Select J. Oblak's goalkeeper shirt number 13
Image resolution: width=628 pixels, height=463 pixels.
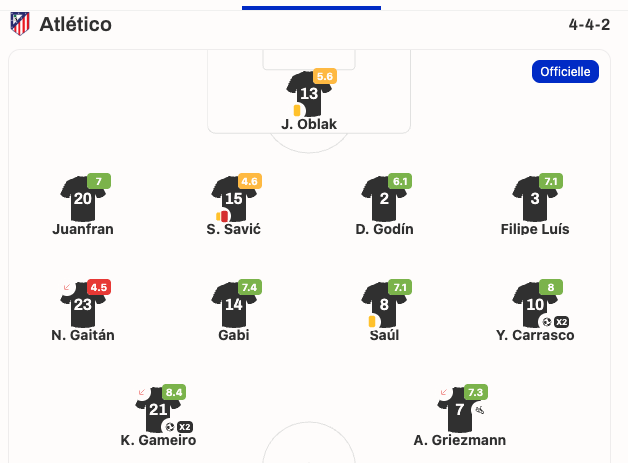[308, 93]
